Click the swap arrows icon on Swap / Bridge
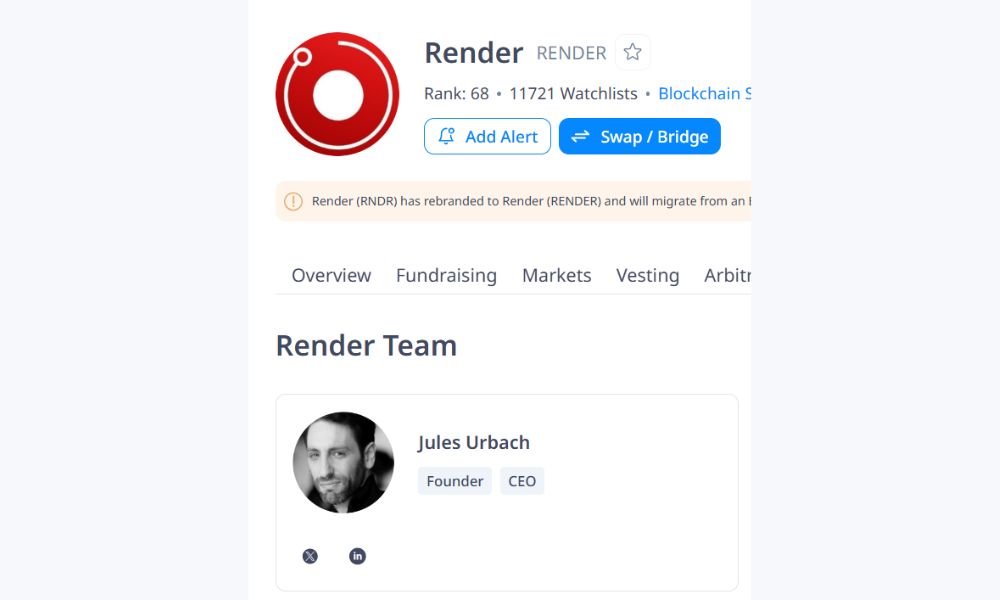Viewport: 1000px width, 600px height. [x=583, y=136]
